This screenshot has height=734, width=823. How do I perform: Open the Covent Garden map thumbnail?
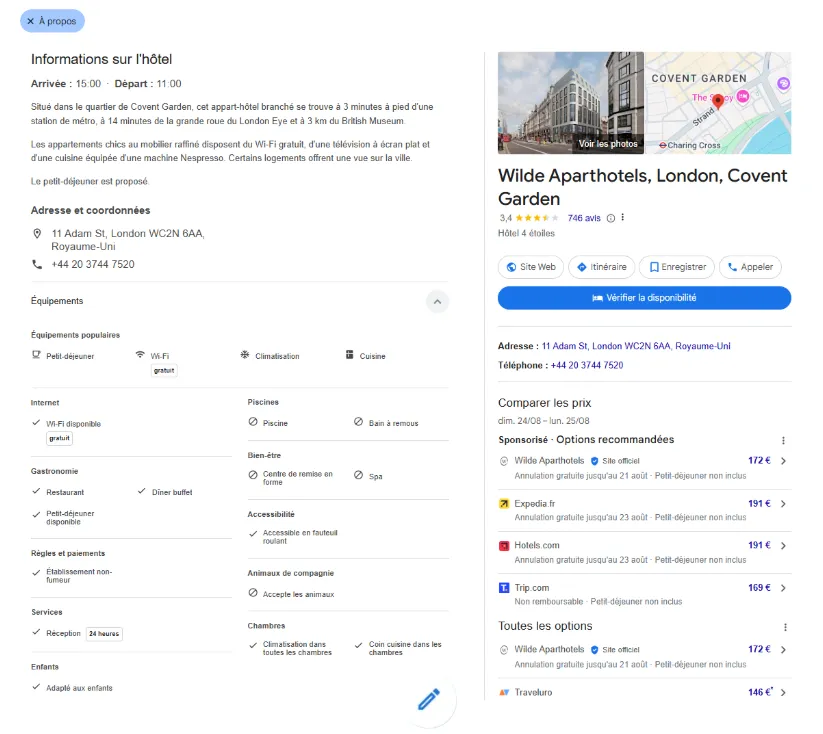tap(718, 103)
